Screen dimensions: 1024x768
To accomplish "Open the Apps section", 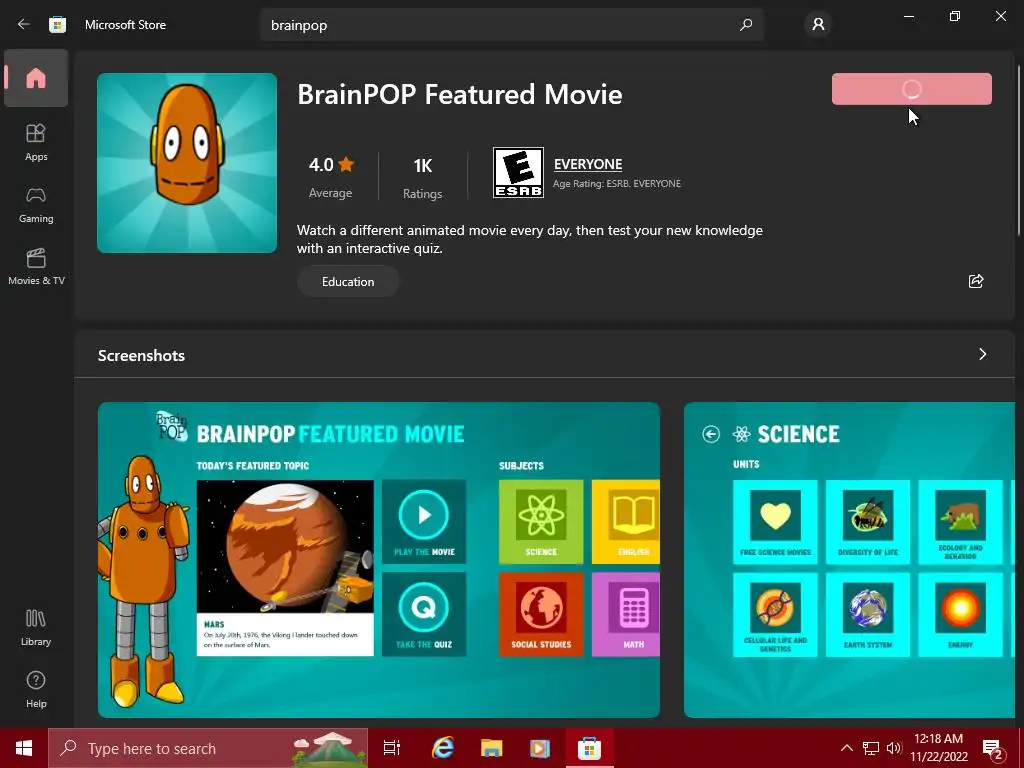I will tap(36, 142).
